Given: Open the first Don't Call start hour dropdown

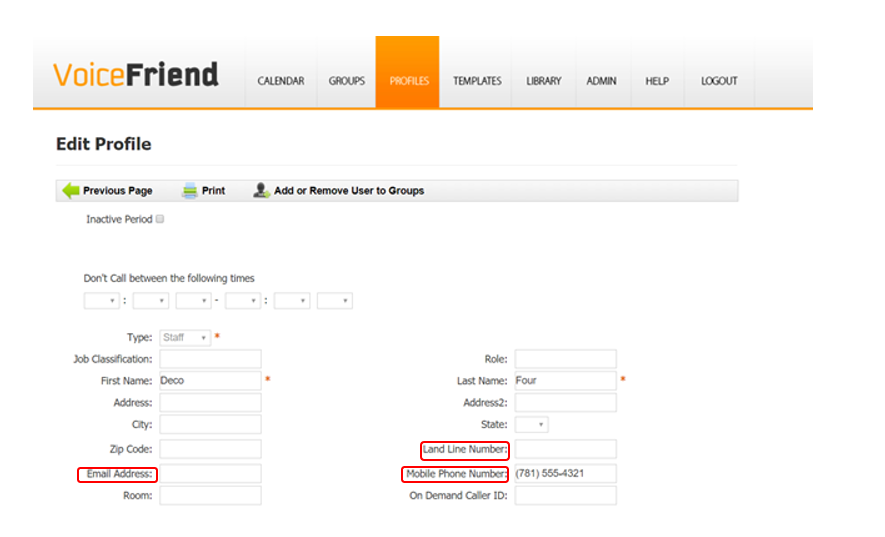Looking at the screenshot, I should (102, 300).
